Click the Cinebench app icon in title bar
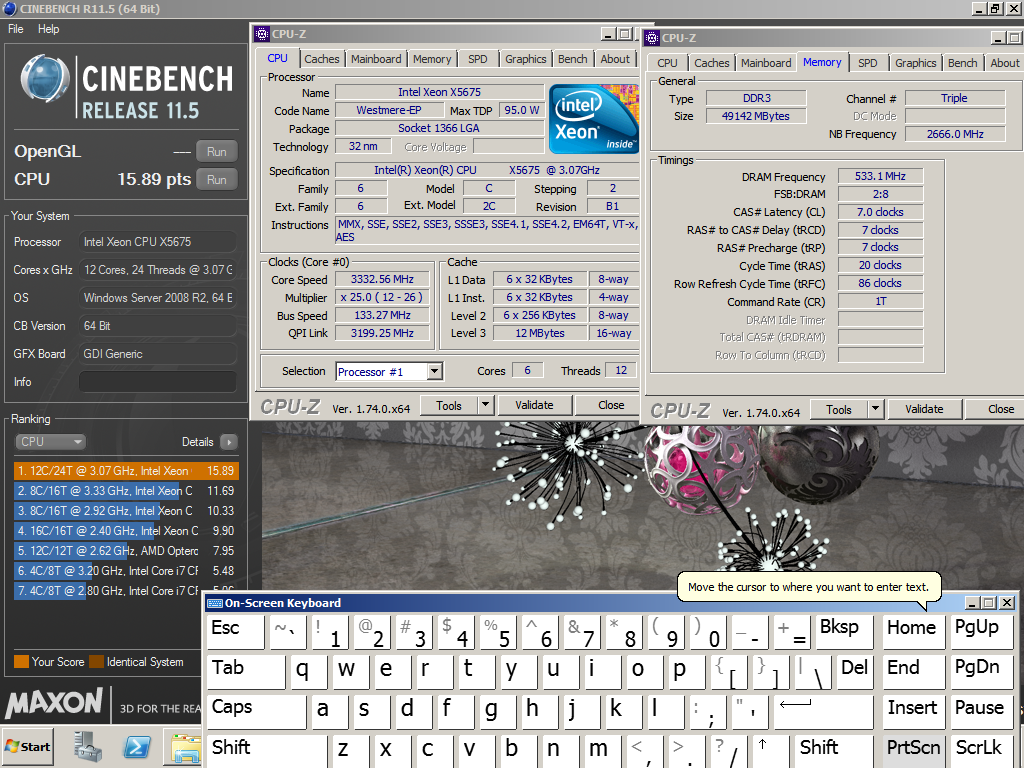This screenshot has height=768, width=1024. pyautogui.click(x=9, y=8)
